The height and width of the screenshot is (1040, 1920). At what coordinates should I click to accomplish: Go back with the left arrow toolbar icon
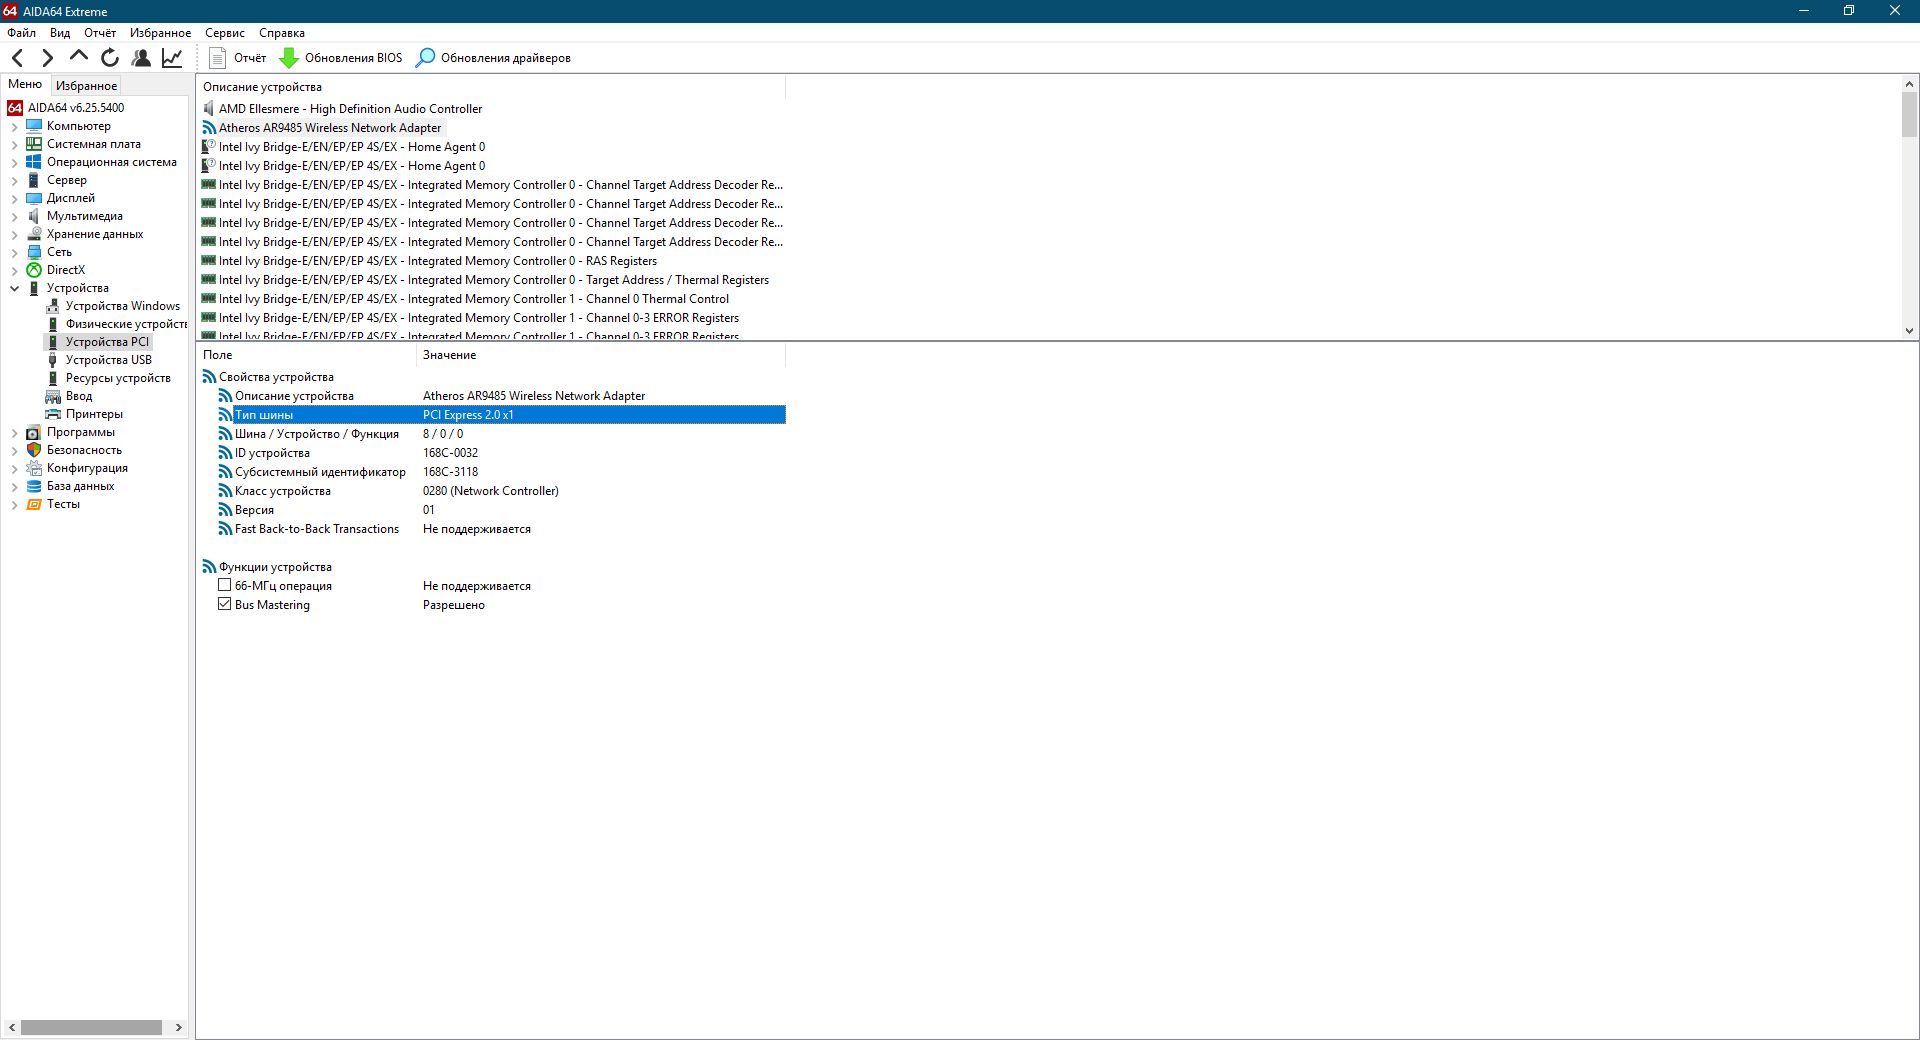tap(17, 58)
